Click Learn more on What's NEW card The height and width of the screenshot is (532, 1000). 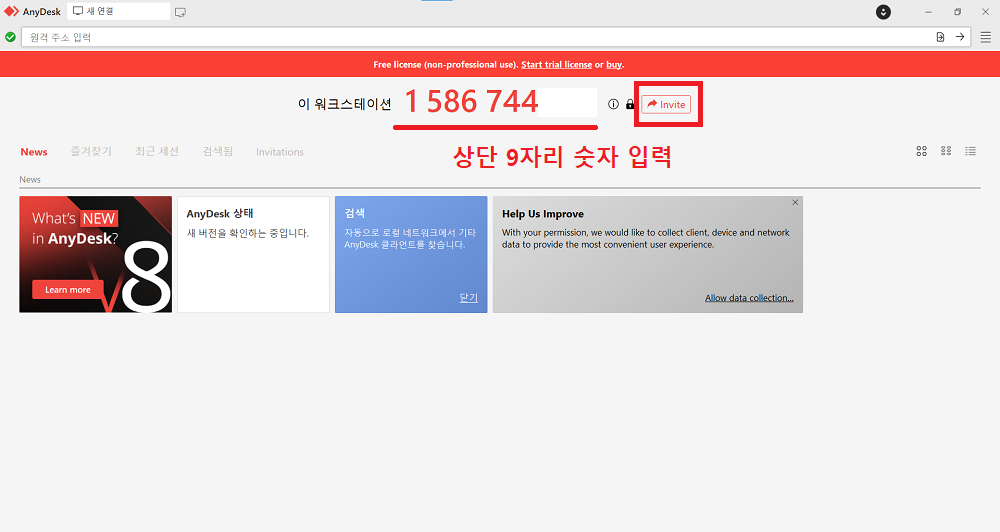click(x=68, y=290)
